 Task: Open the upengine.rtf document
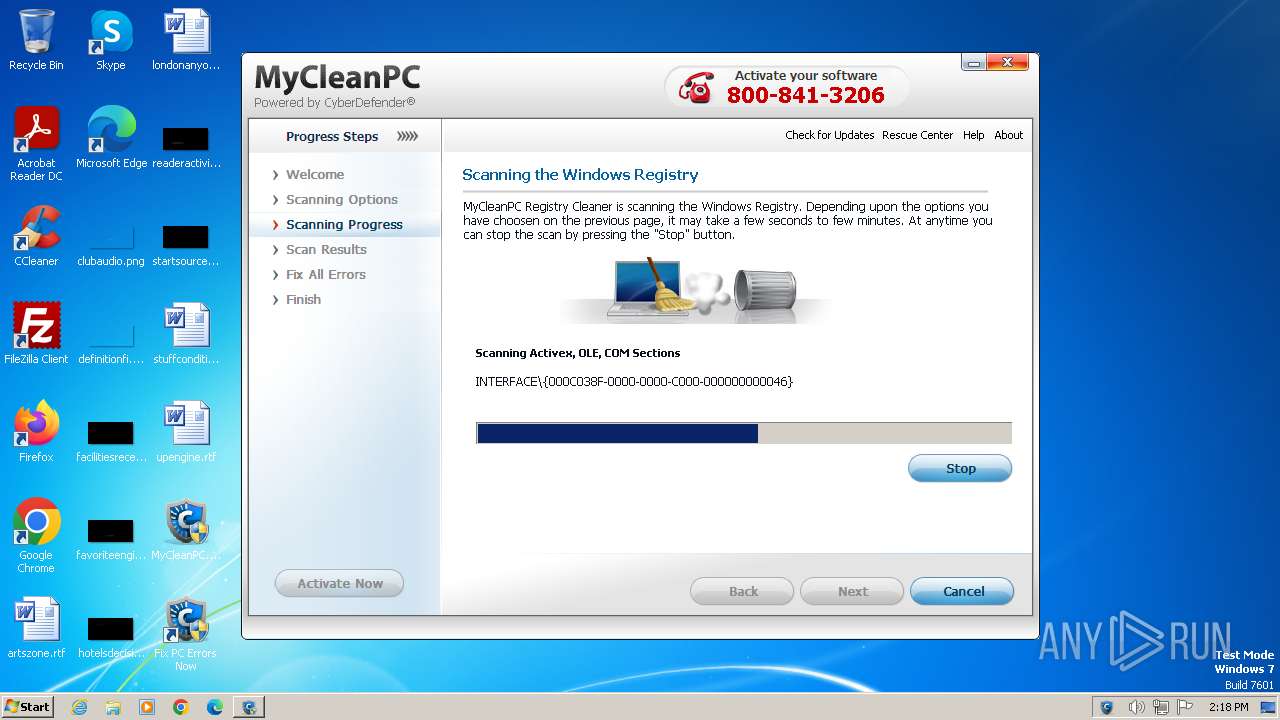click(186, 432)
